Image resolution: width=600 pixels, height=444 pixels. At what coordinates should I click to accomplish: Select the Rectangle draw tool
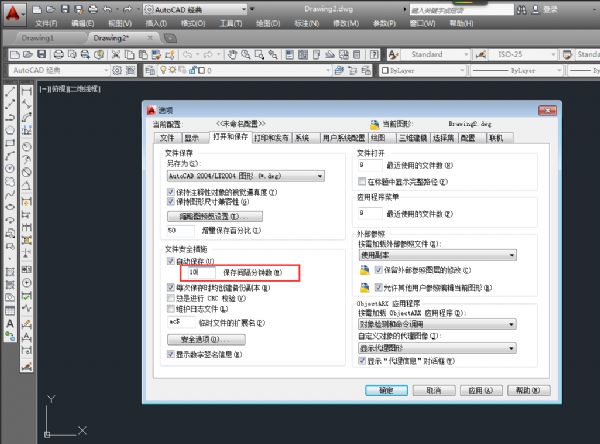(x=10, y=143)
